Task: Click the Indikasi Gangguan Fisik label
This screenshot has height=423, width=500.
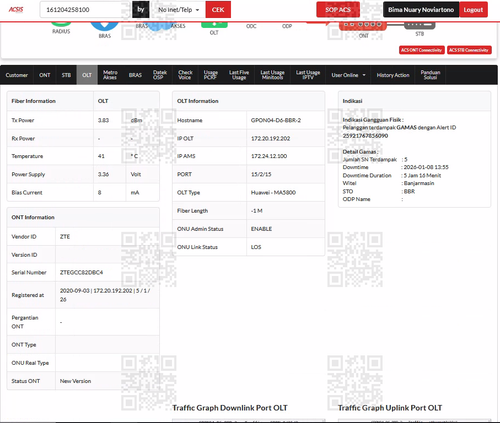Action: (x=373, y=120)
